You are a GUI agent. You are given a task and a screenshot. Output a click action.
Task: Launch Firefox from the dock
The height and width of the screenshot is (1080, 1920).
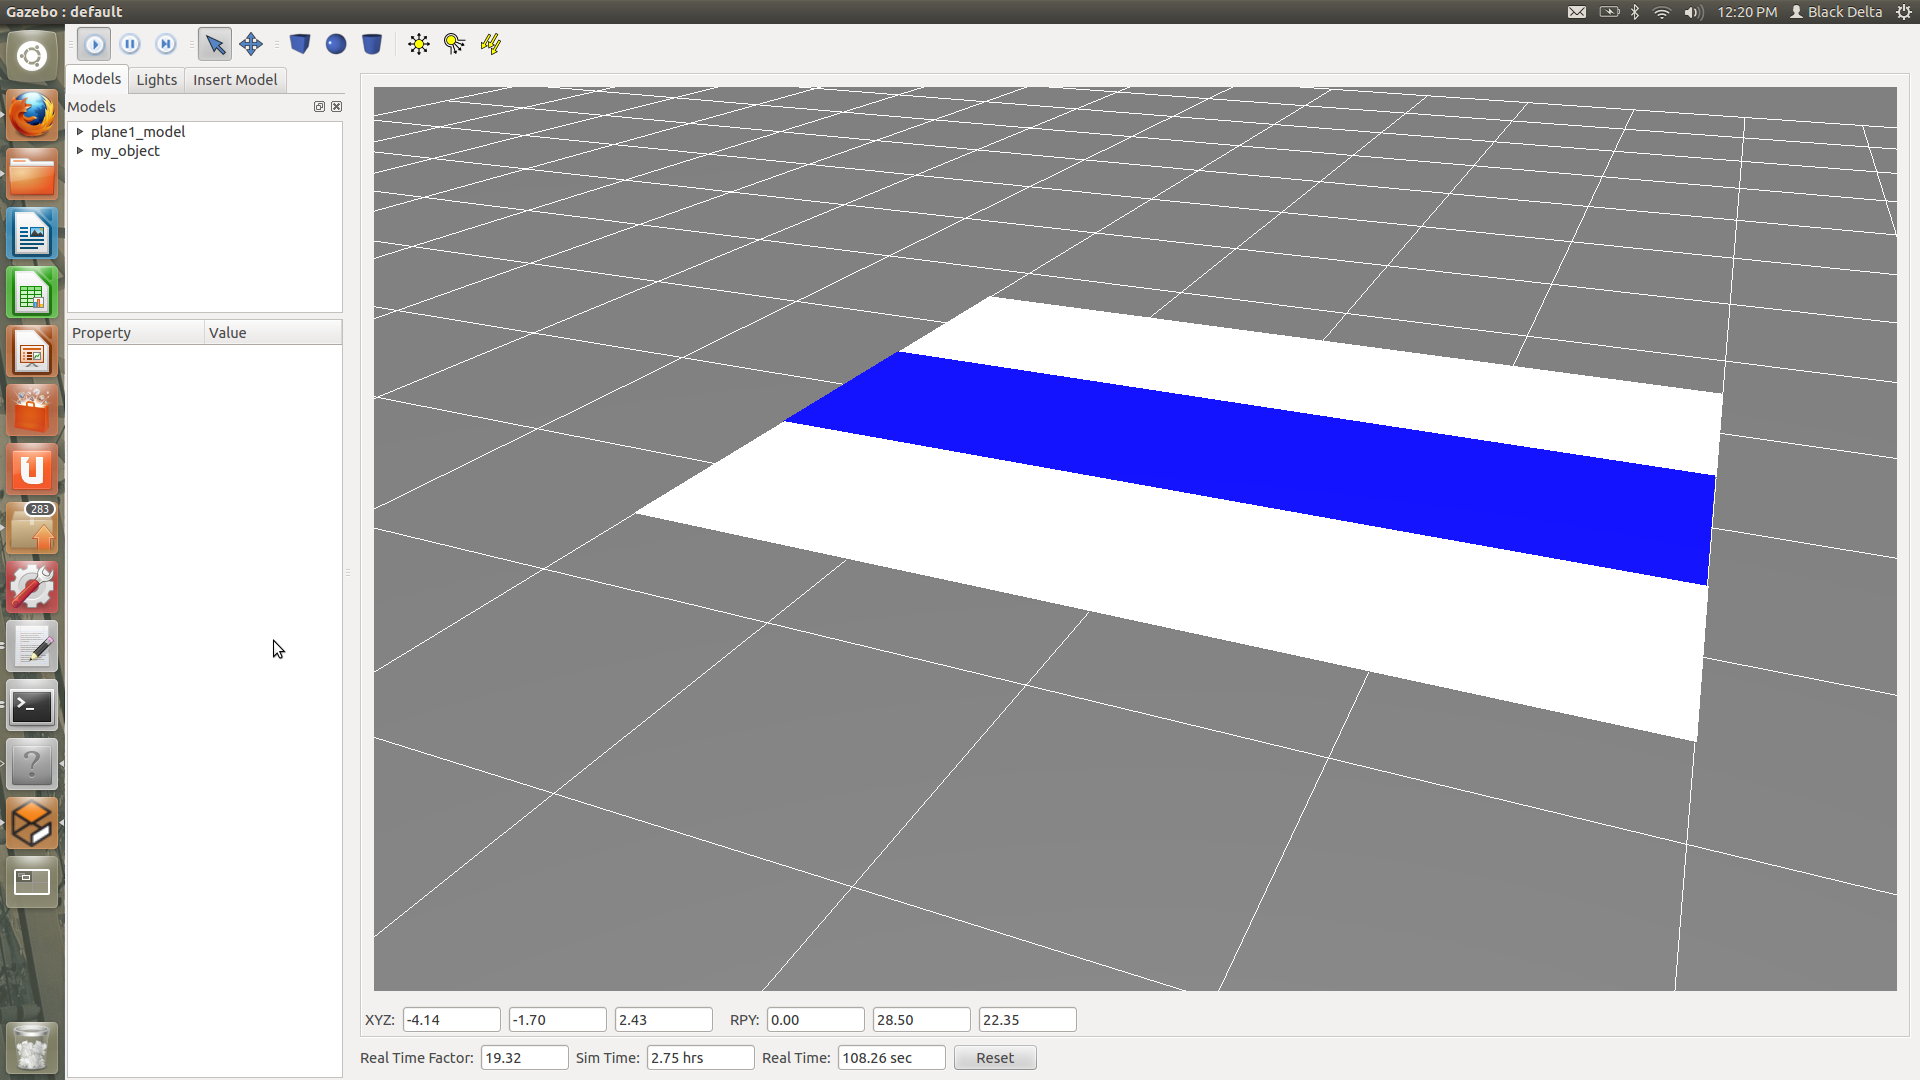pos(32,115)
